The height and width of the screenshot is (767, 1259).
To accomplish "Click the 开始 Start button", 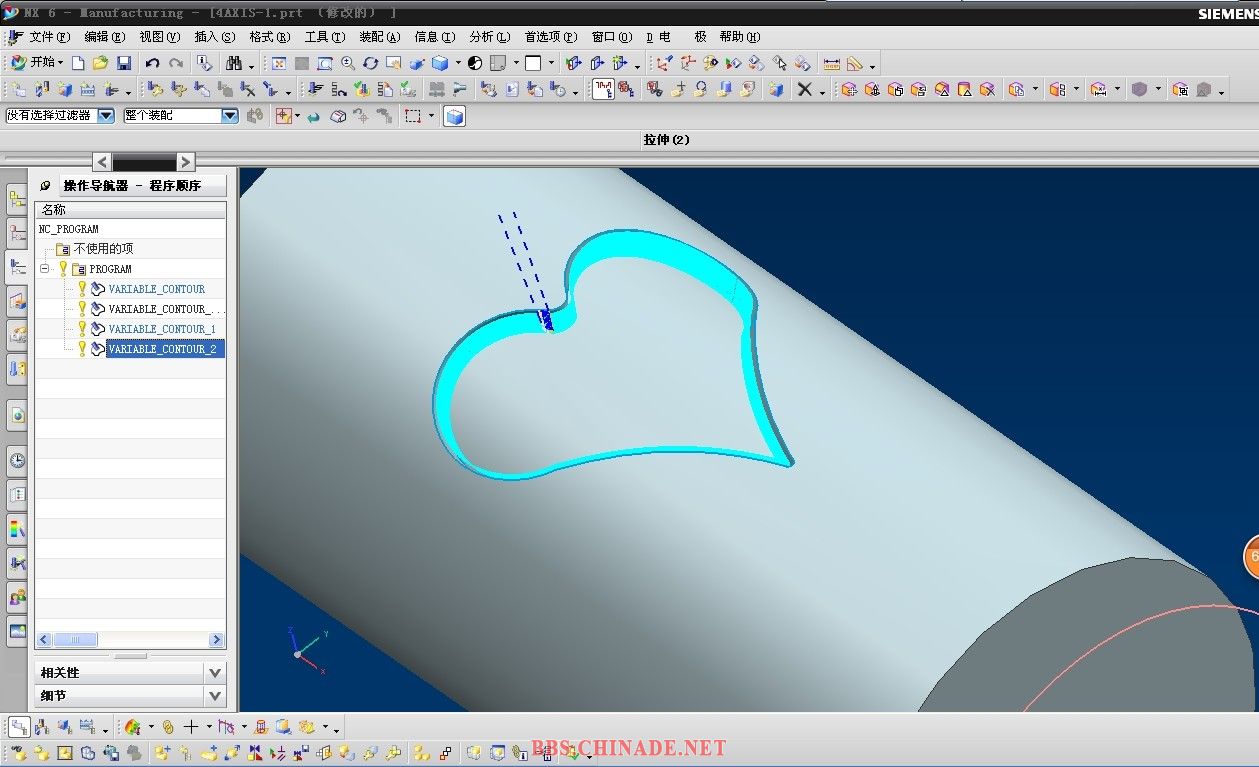I will click(36, 63).
